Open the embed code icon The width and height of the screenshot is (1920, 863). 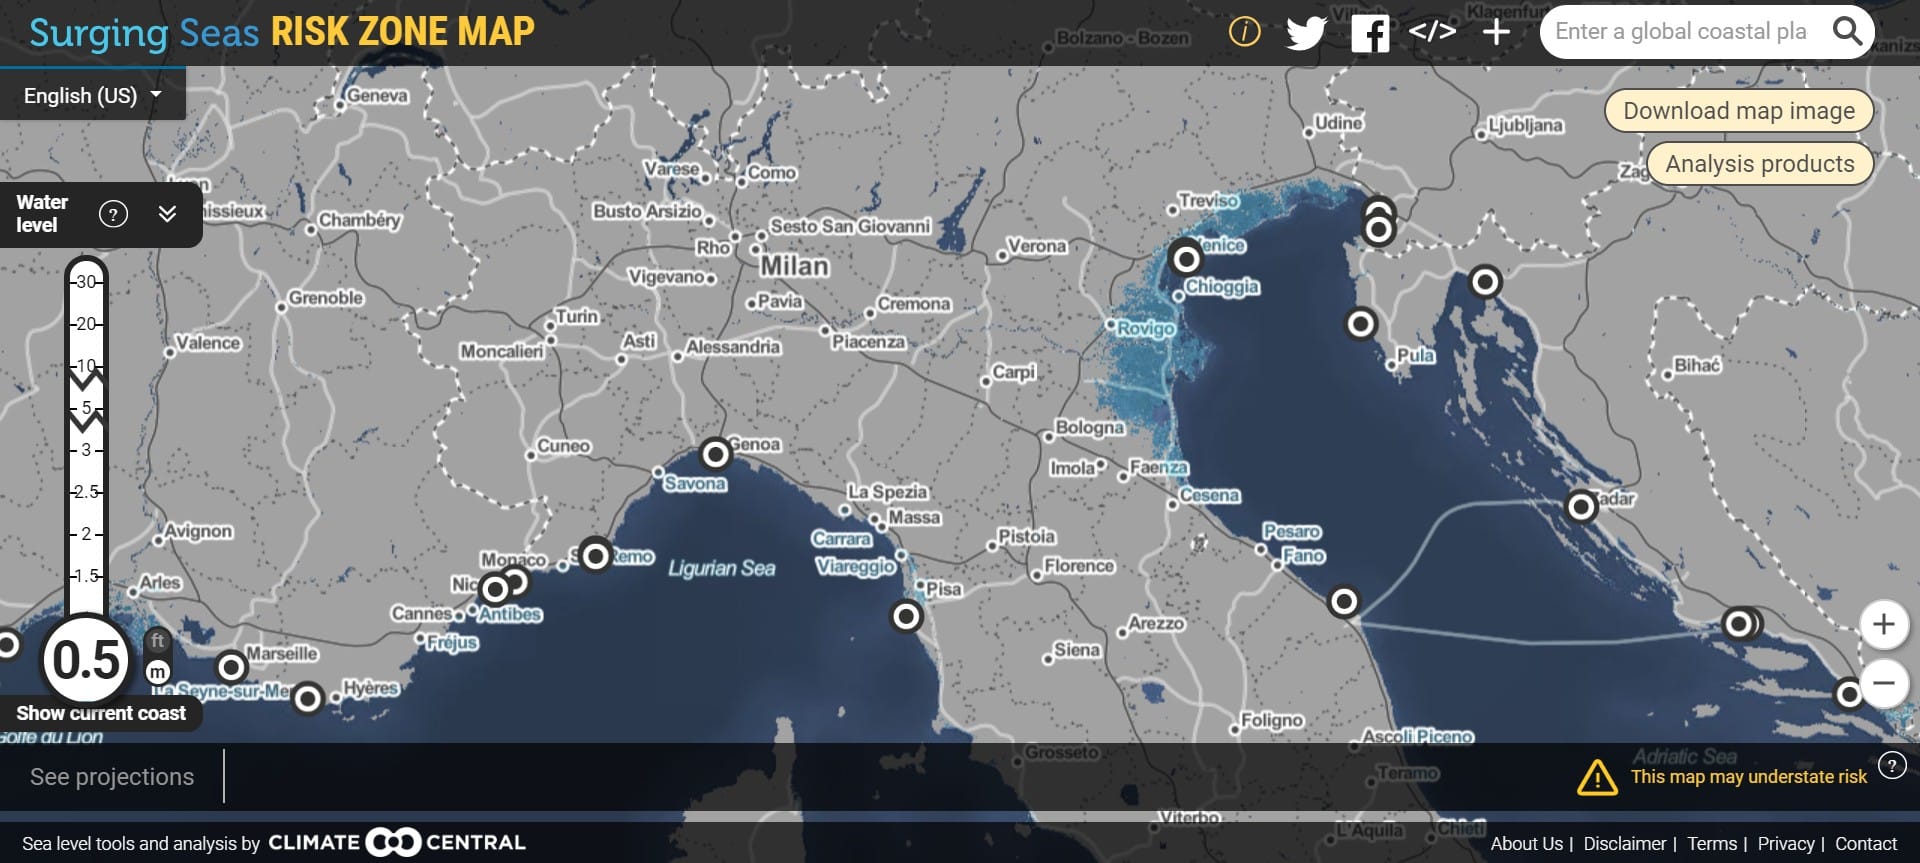click(1432, 32)
